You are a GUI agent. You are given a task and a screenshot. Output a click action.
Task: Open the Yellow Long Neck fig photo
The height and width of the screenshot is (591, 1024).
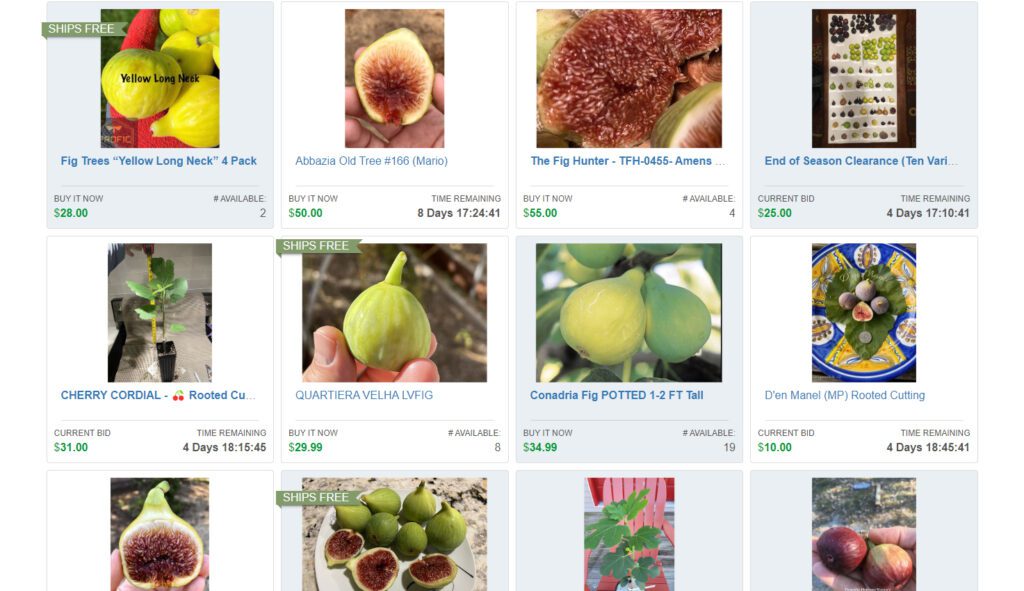[x=160, y=78]
